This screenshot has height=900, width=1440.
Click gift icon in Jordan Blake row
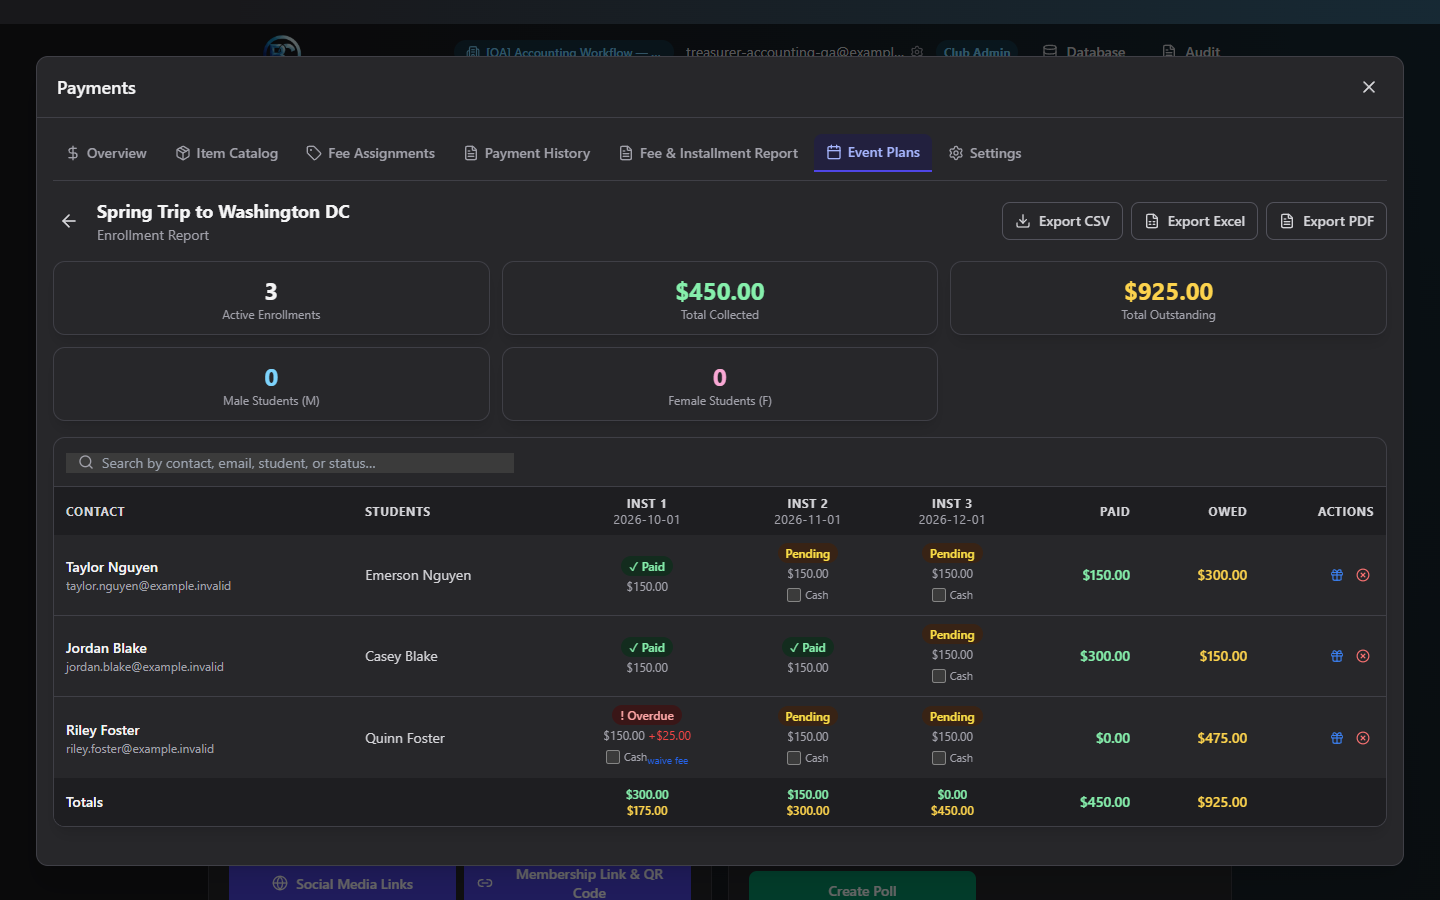tap(1337, 656)
